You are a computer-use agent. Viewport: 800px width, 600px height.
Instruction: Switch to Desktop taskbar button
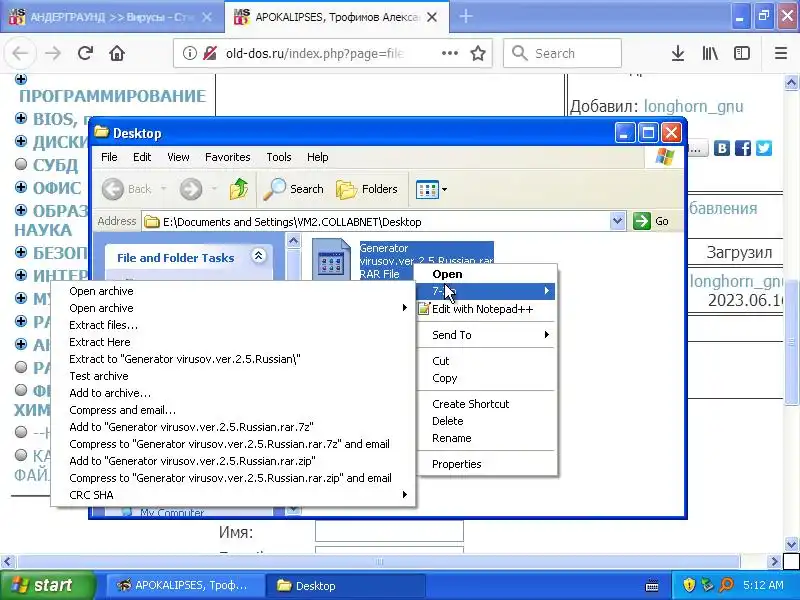[345, 585]
